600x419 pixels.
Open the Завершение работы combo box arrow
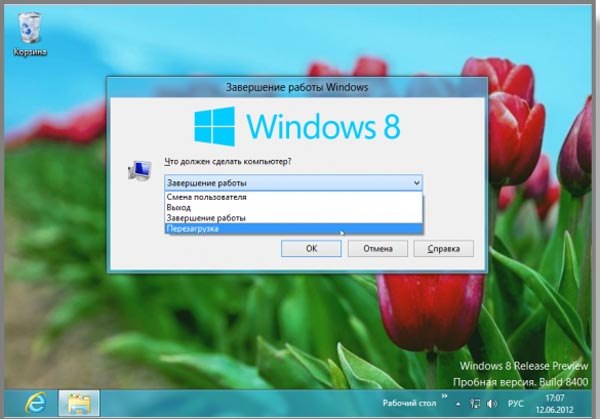[417, 183]
